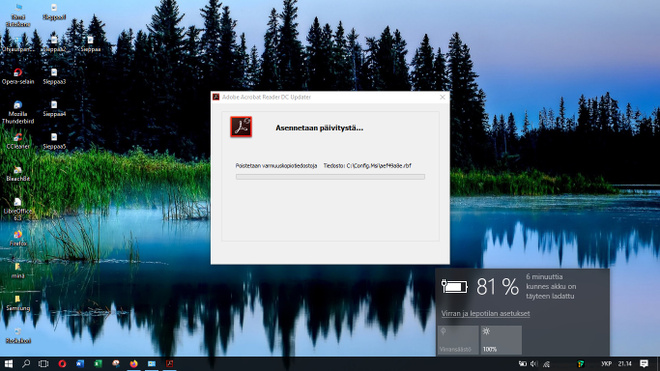
Task: Open the volume control in the tray
Action: [x=534, y=364]
